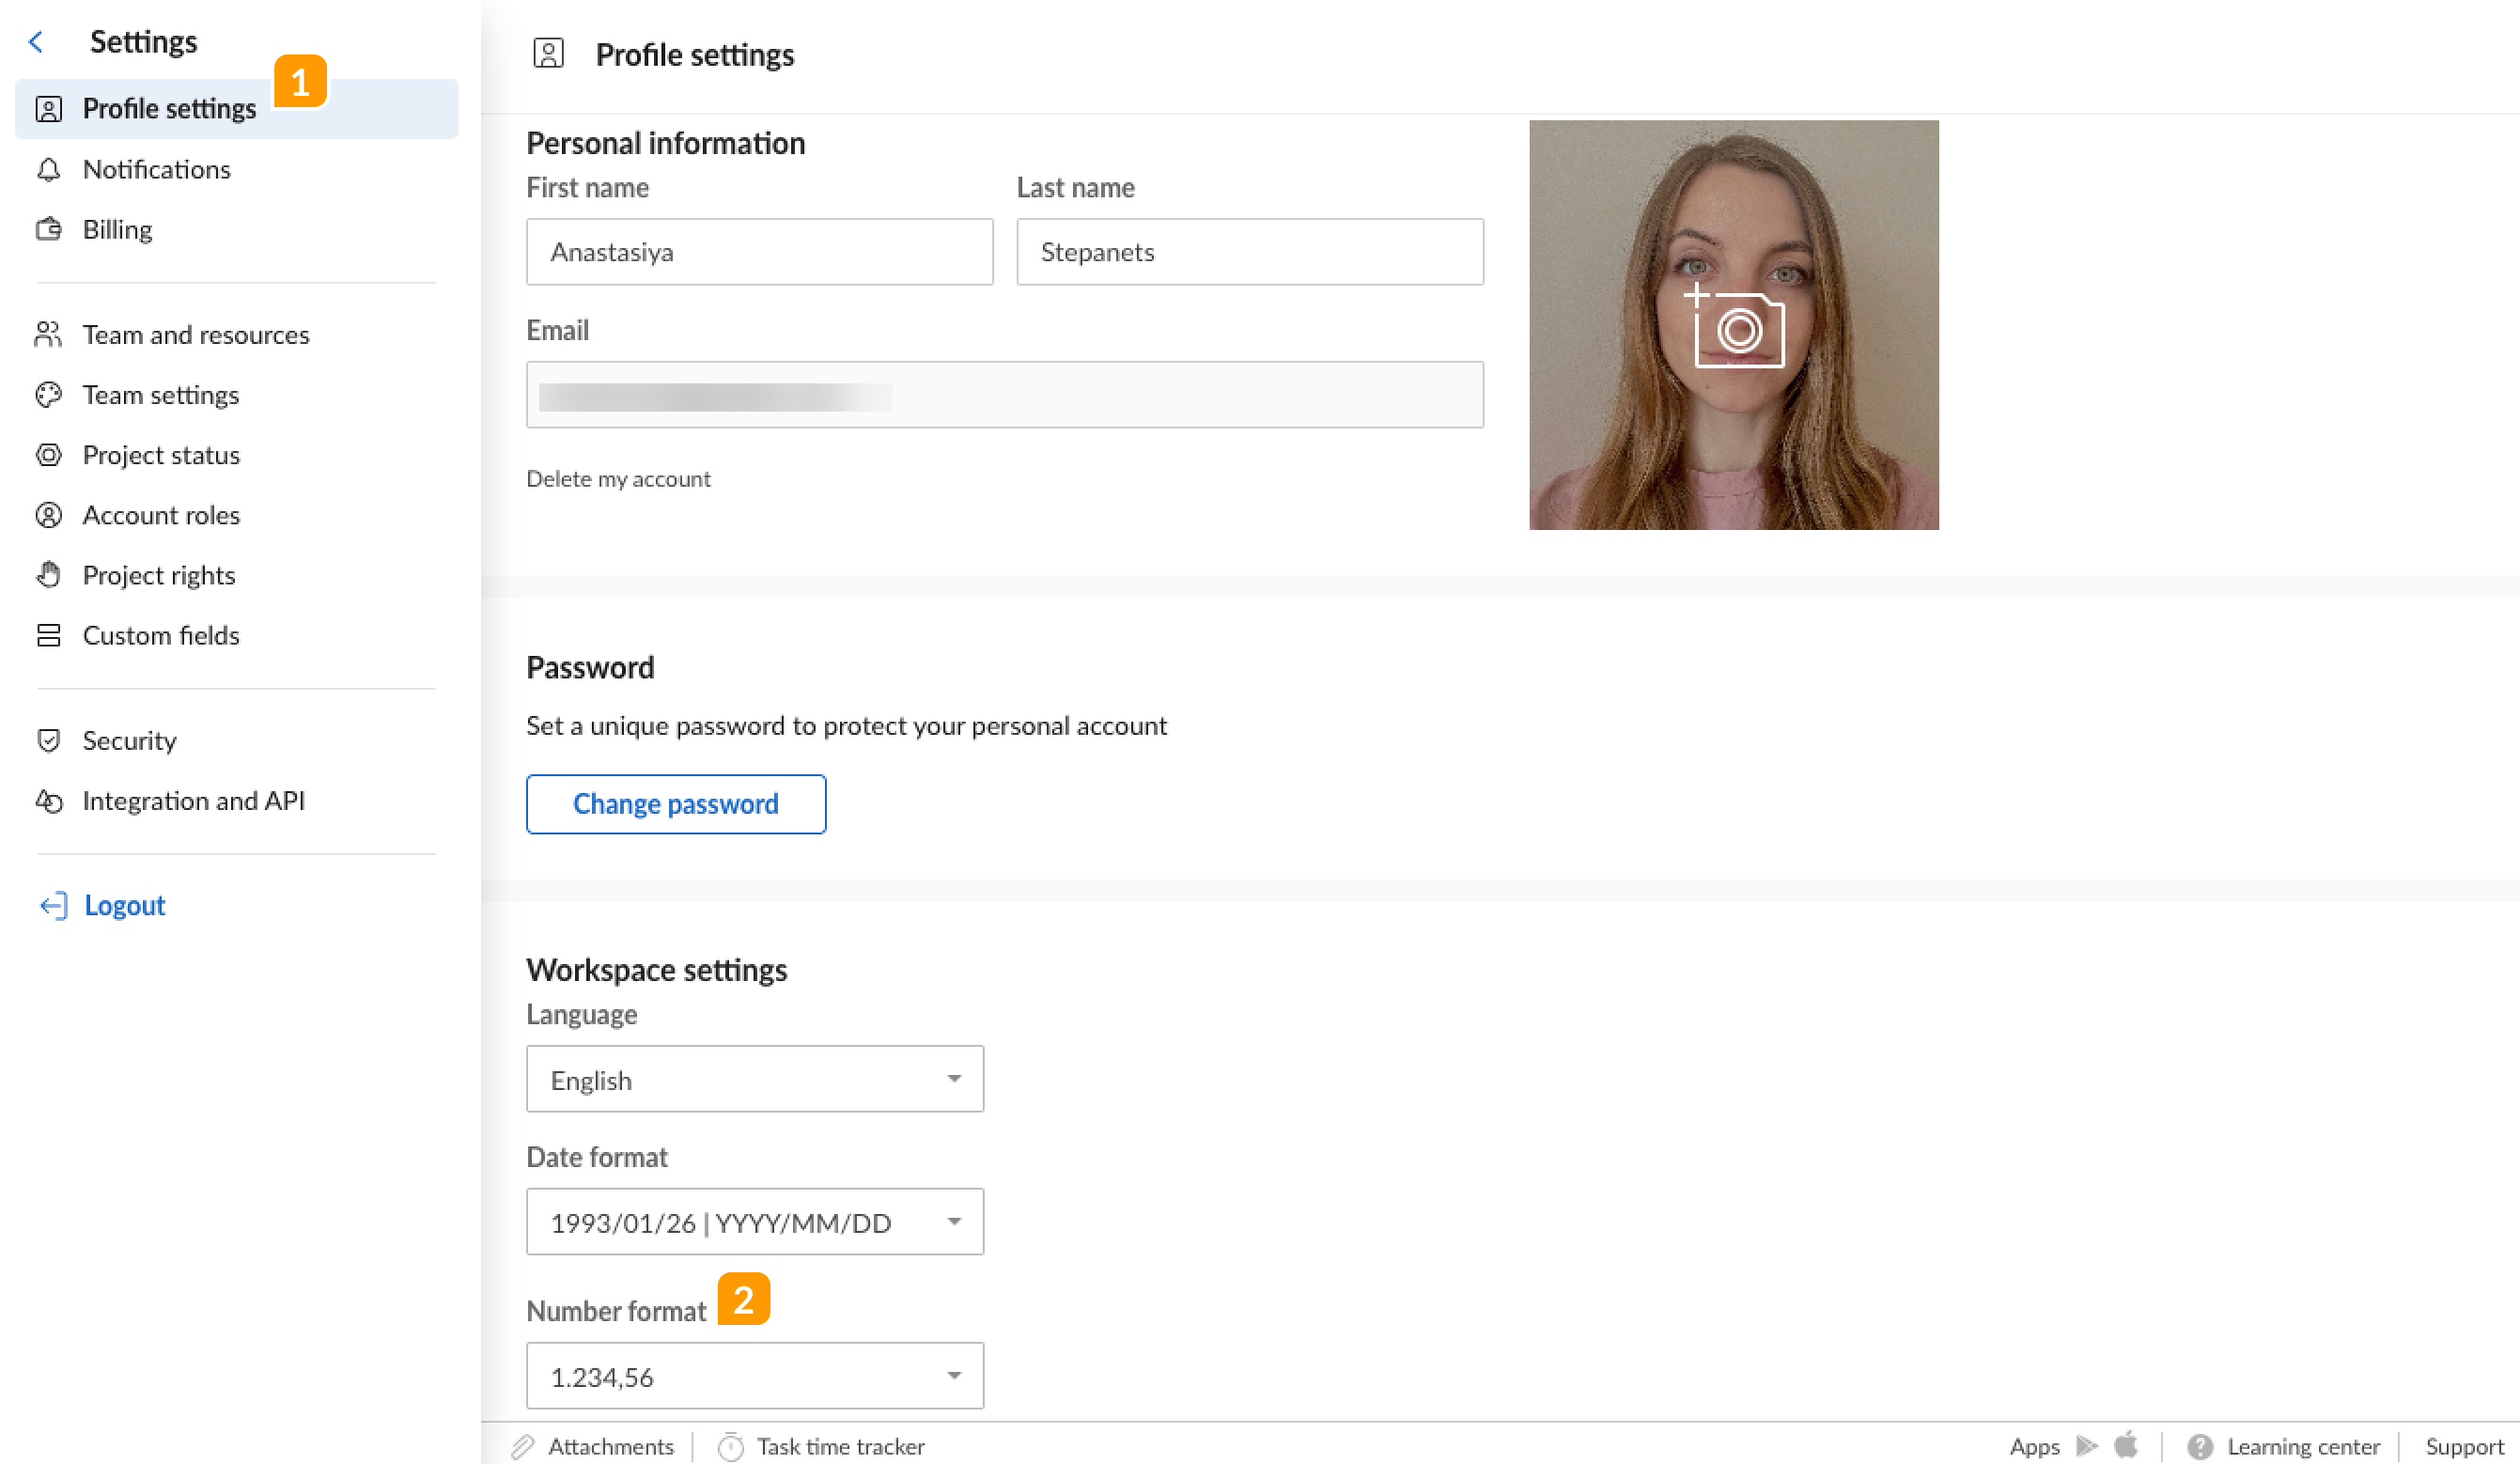Expand the Date format dropdown
Image resolution: width=2520 pixels, height=1464 pixels.
pyautogui.click(x=754, y=1222)
